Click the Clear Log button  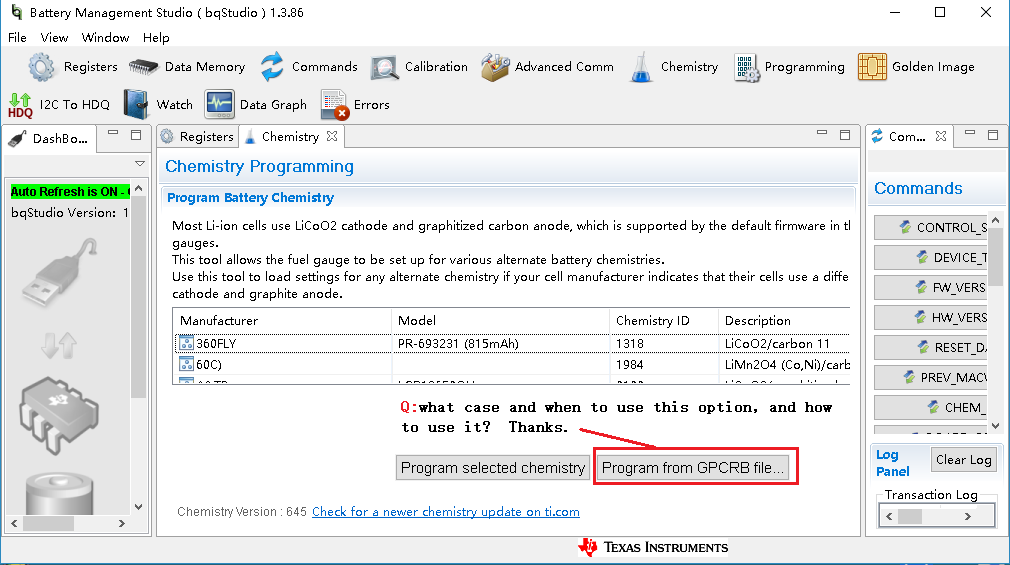click(964, 460)
